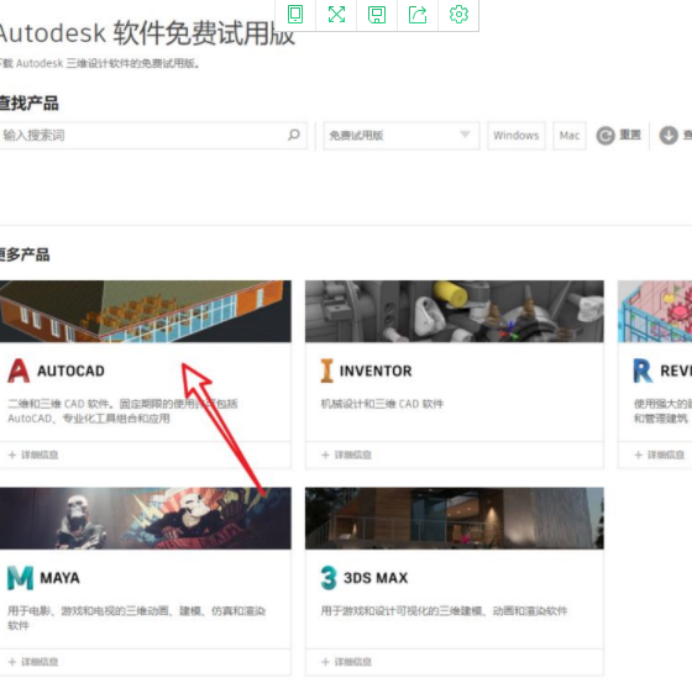Click the MAYA product title
The height and width of the screenshot is (683, 692).
click(x=60, y=578)
